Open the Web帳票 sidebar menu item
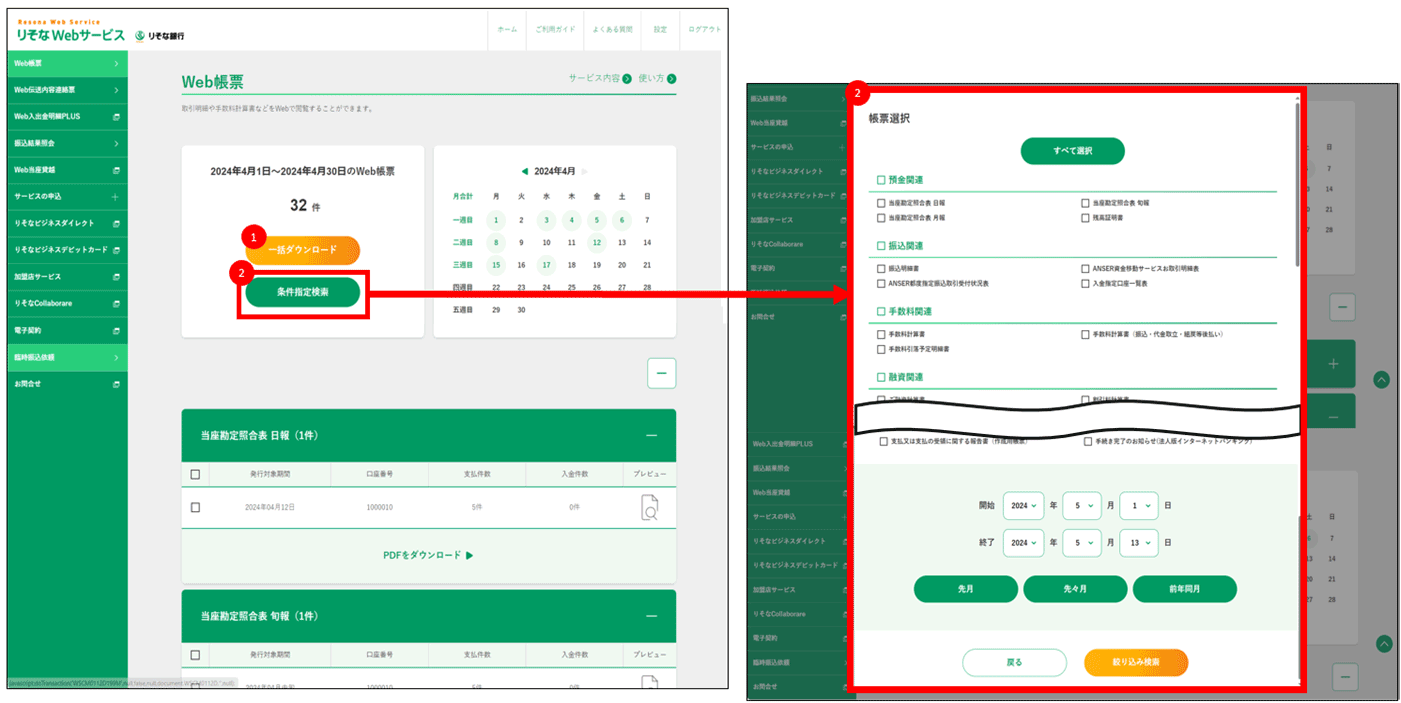This screenshot has height=703, width=1401. point(67,63)
